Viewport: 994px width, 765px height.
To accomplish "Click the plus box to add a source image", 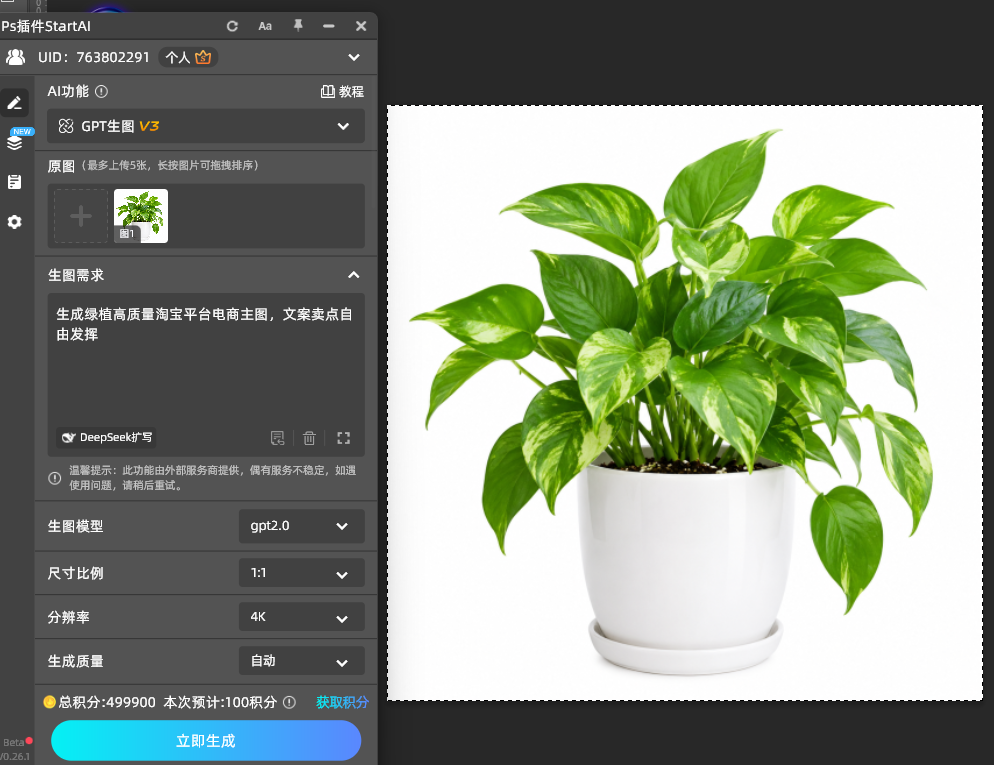I will pos(81,216).
